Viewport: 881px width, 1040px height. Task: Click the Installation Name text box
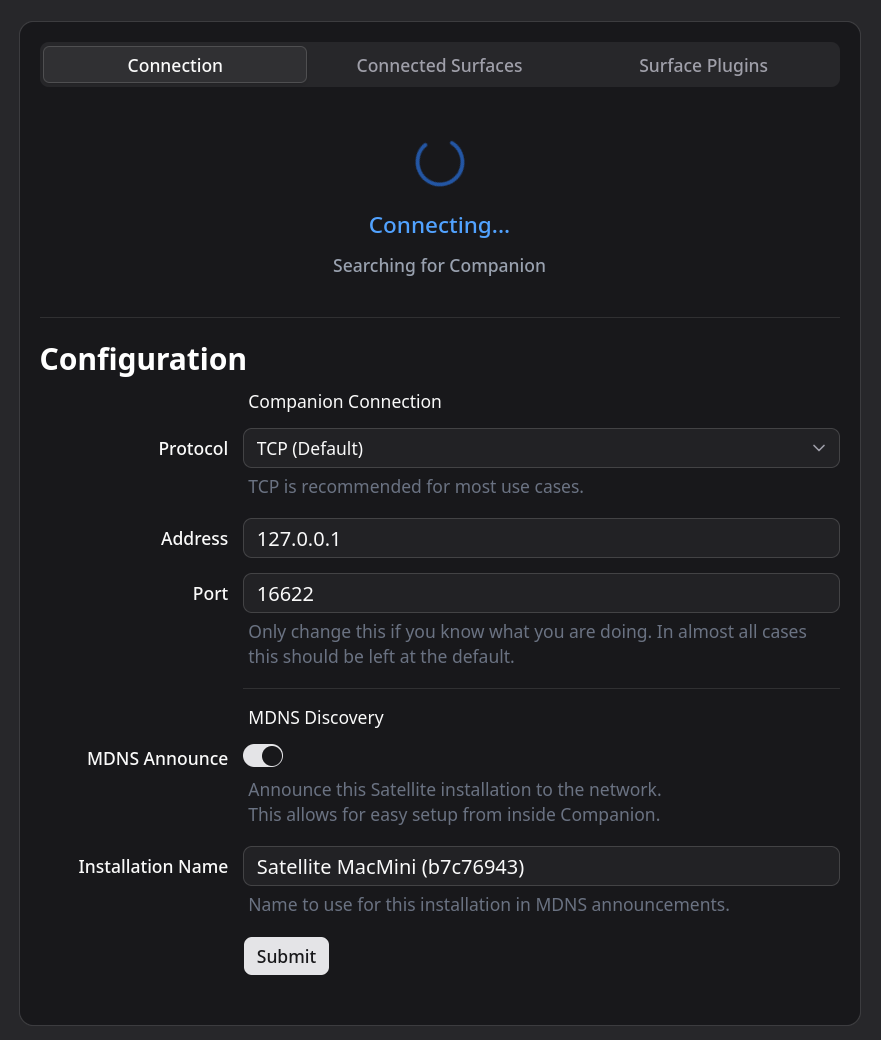[x=540, y=866]
